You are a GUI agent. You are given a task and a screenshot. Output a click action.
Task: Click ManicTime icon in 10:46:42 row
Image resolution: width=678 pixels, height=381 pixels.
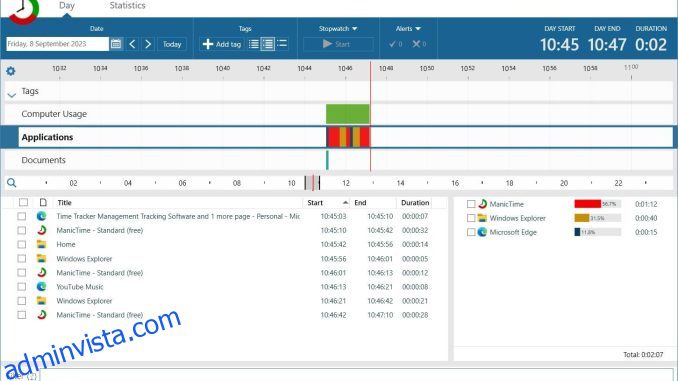[42, 314]
